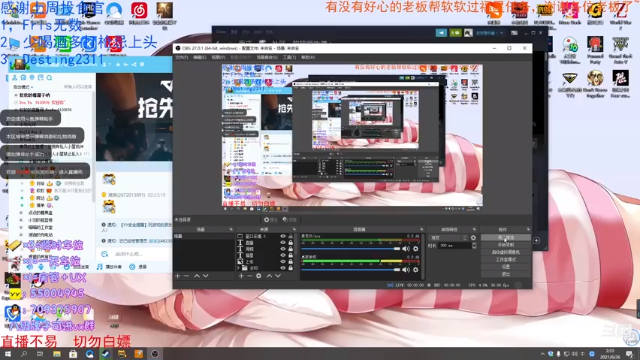Open the Tools menu in OBS
640x360 pixels.
(x=289, y=58)
